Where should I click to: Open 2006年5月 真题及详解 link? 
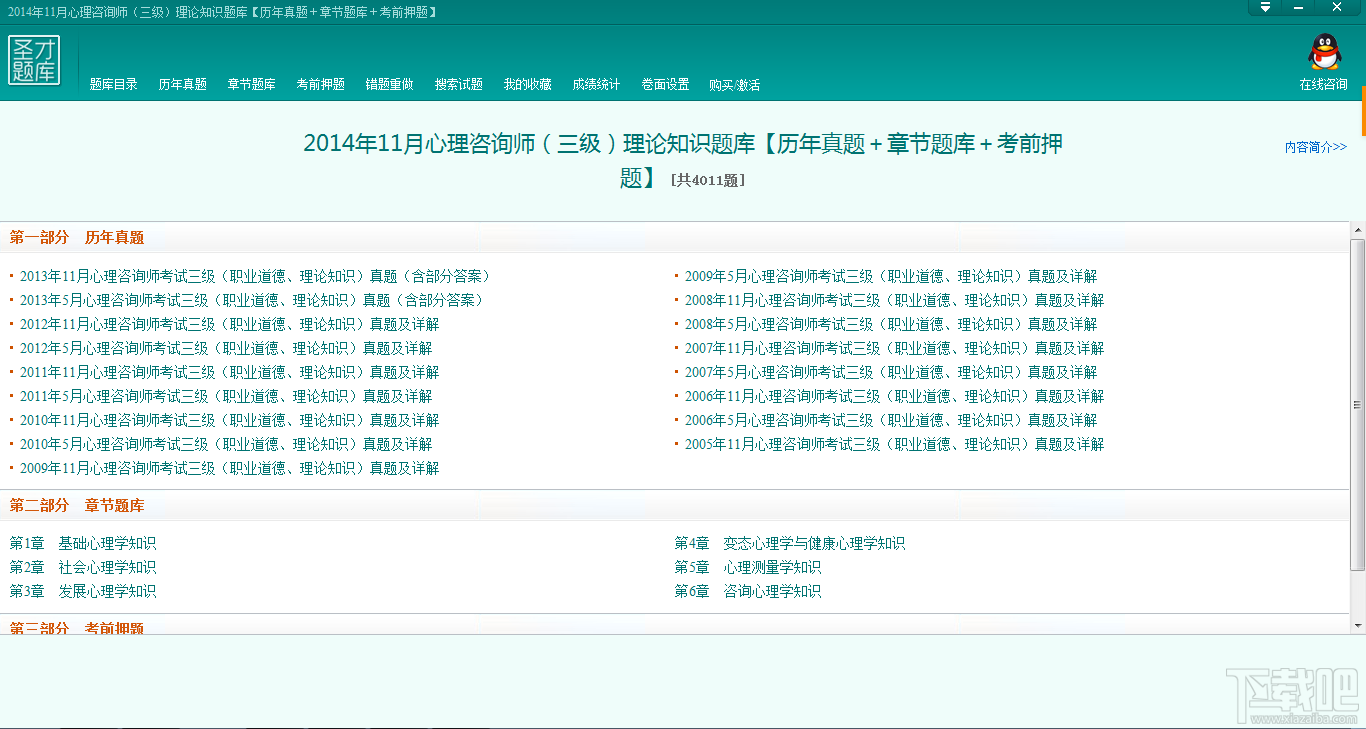click(x=891, y=420)
